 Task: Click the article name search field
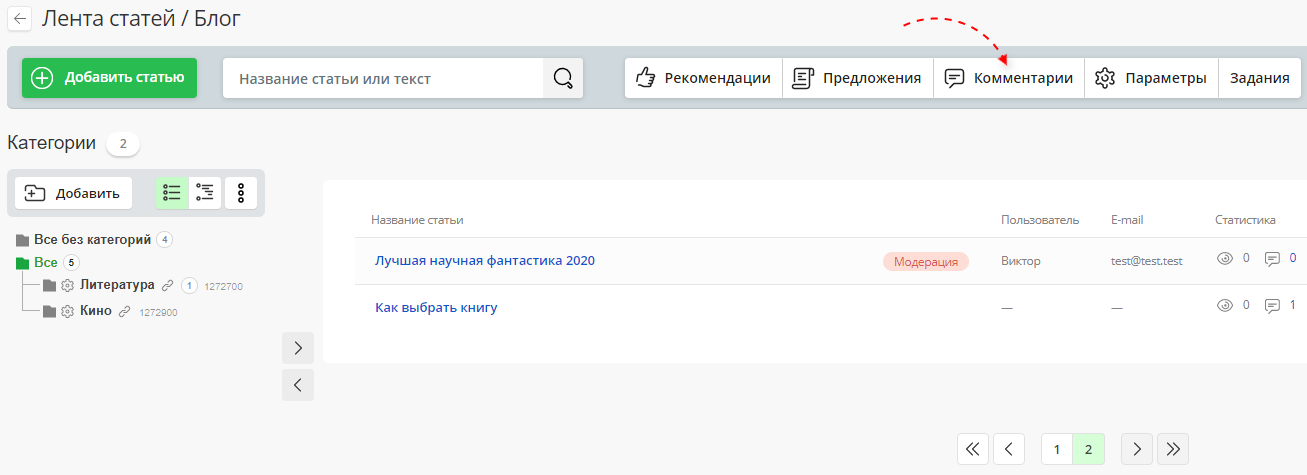coord(383,78)
